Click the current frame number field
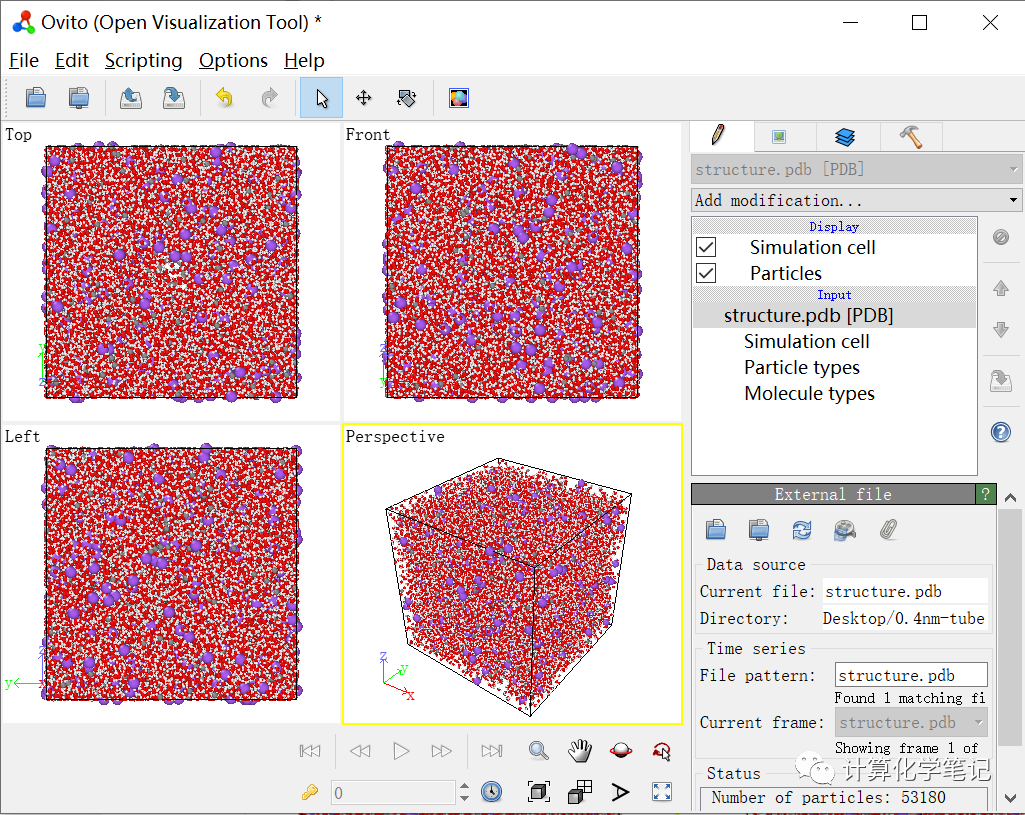This screenshot has width=1025, height=815. pyautogui.click(x=393, y=792)
